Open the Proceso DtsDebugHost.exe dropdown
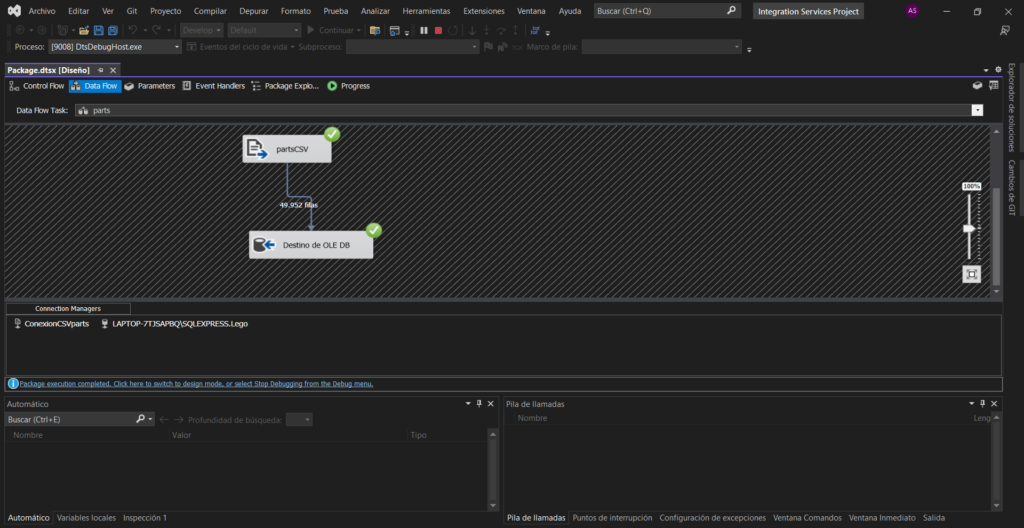This screenshot has height=528, width=1024. (x=177, y=47)
